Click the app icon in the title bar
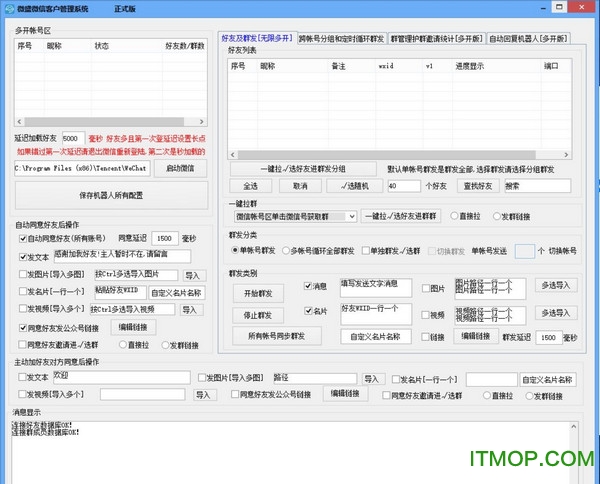 9,8
